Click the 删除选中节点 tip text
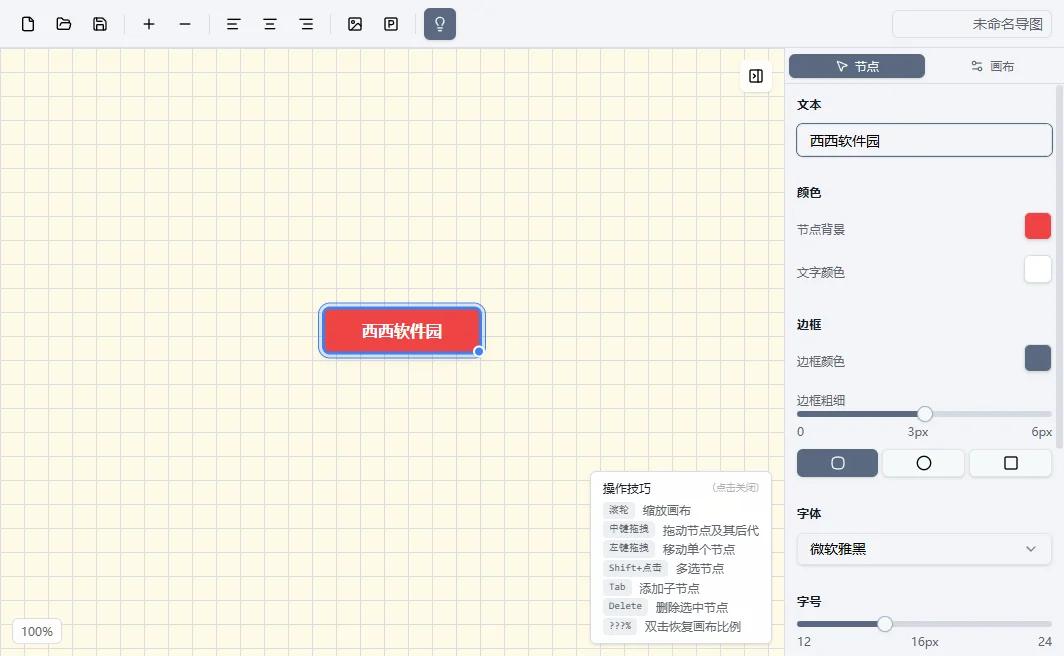 pyautogui.click(x=691, y=607)
